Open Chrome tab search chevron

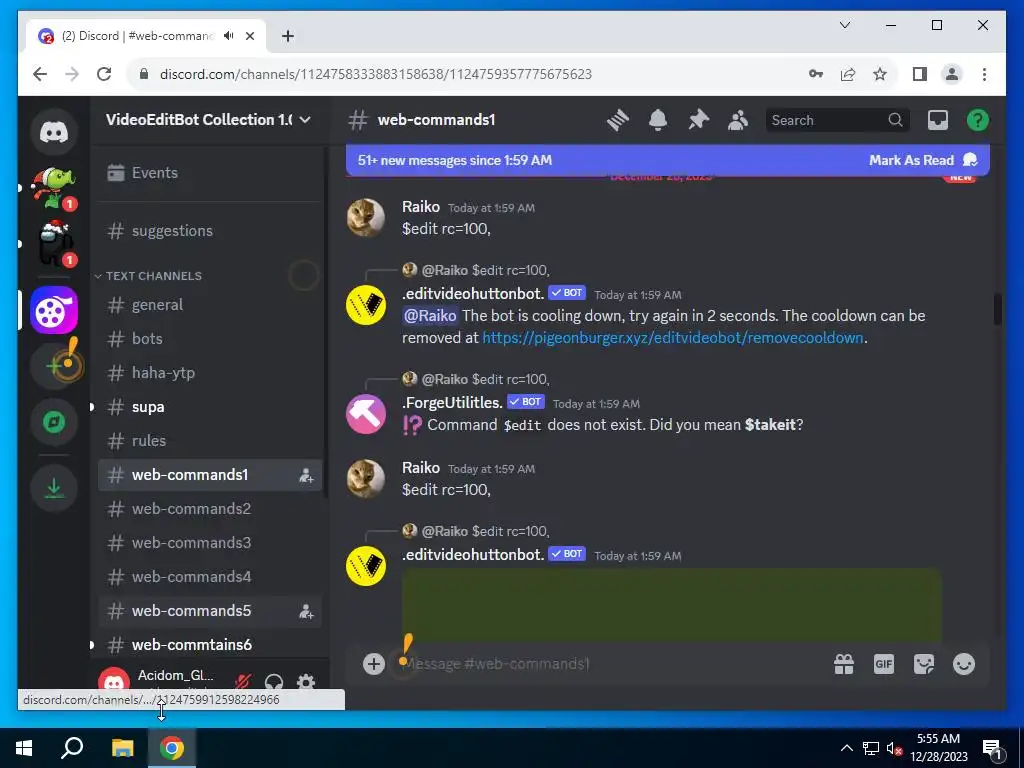click(x=844, y=25)
